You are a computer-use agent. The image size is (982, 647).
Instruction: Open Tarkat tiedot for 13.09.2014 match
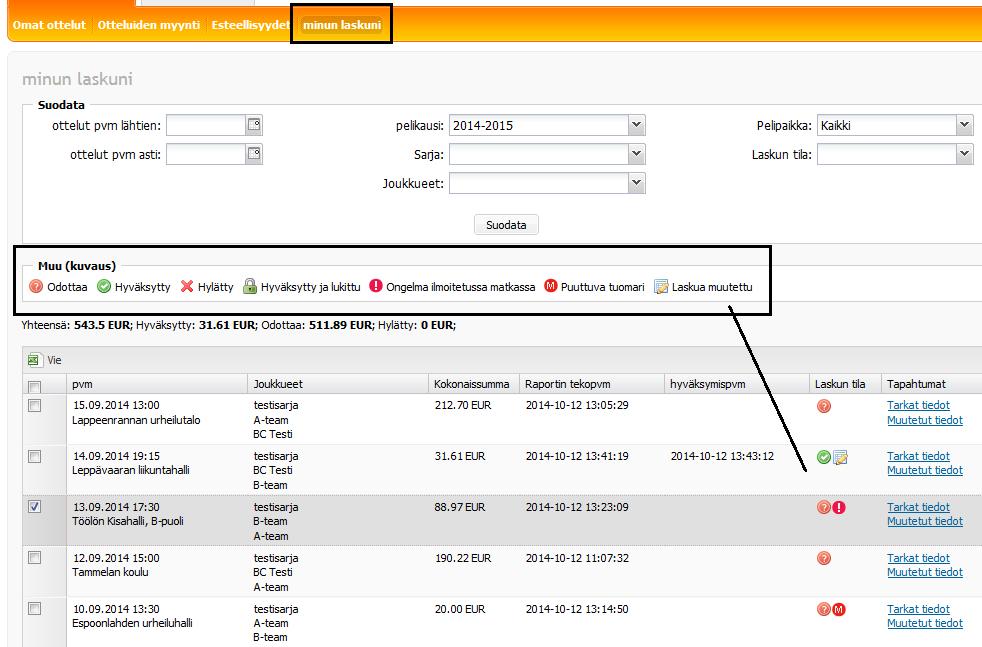pyautogui.click(x=918, y=507)
